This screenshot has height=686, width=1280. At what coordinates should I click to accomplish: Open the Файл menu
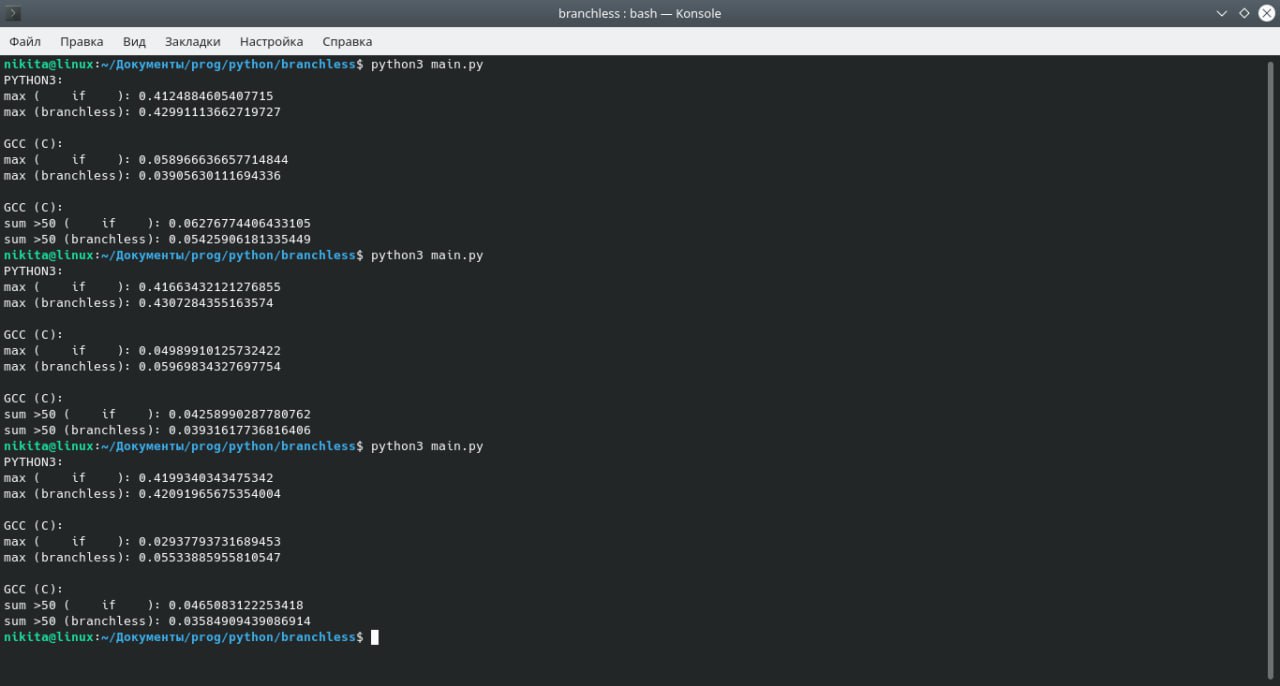(x=25, y=41)
